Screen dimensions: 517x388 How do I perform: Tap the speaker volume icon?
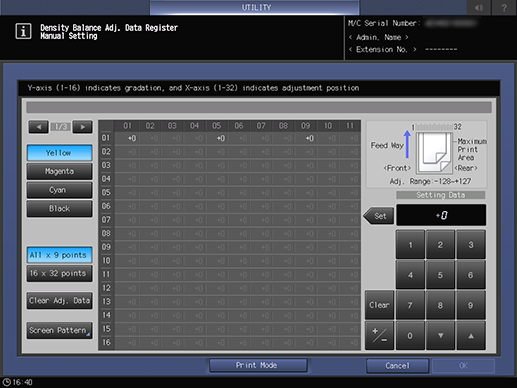tap(479, 7)
